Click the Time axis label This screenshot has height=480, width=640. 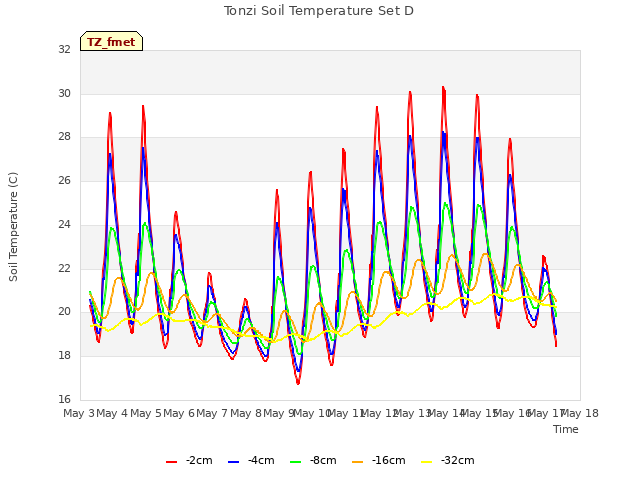pos(566,429)
